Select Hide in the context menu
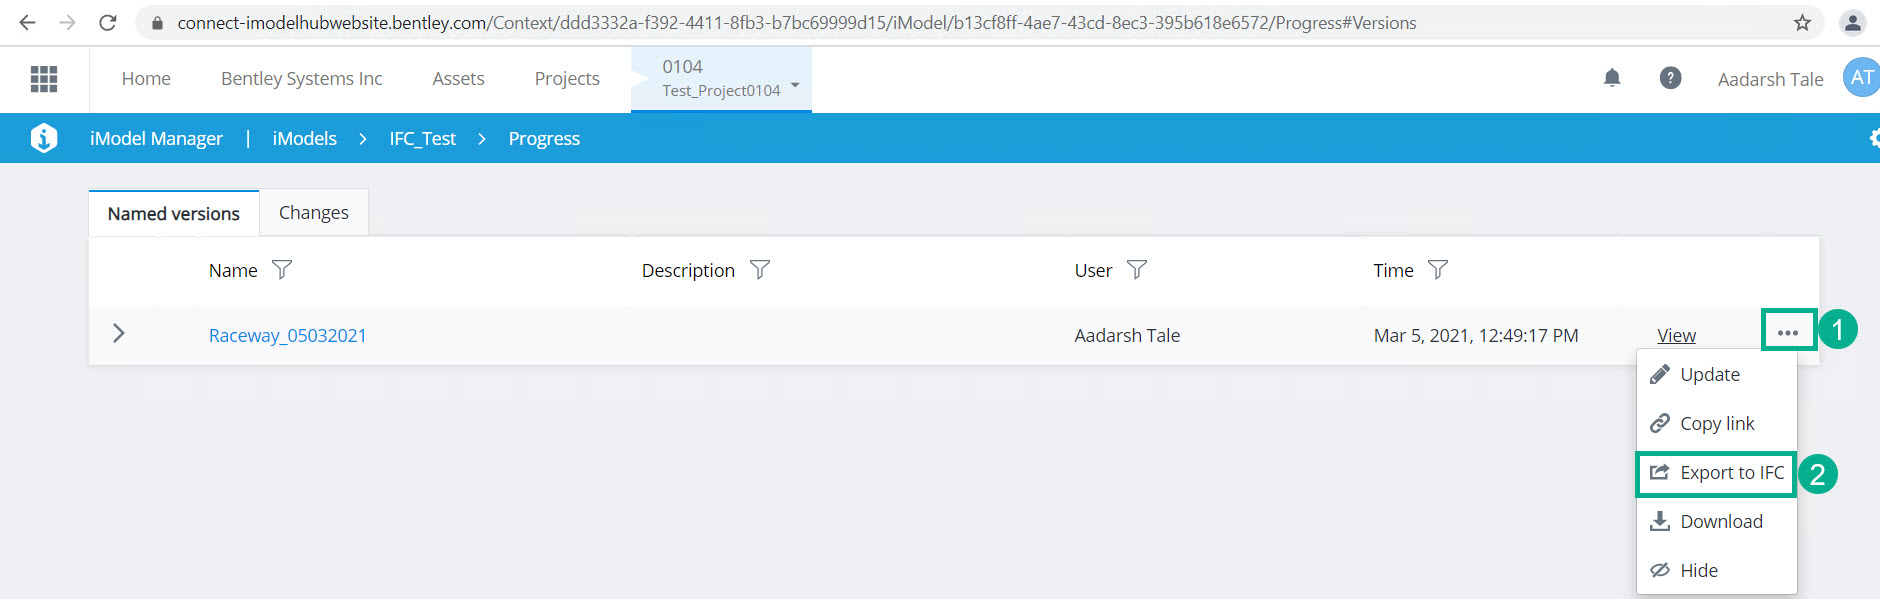Viewport: 1880px width, 599px height. coord(1716,570)
